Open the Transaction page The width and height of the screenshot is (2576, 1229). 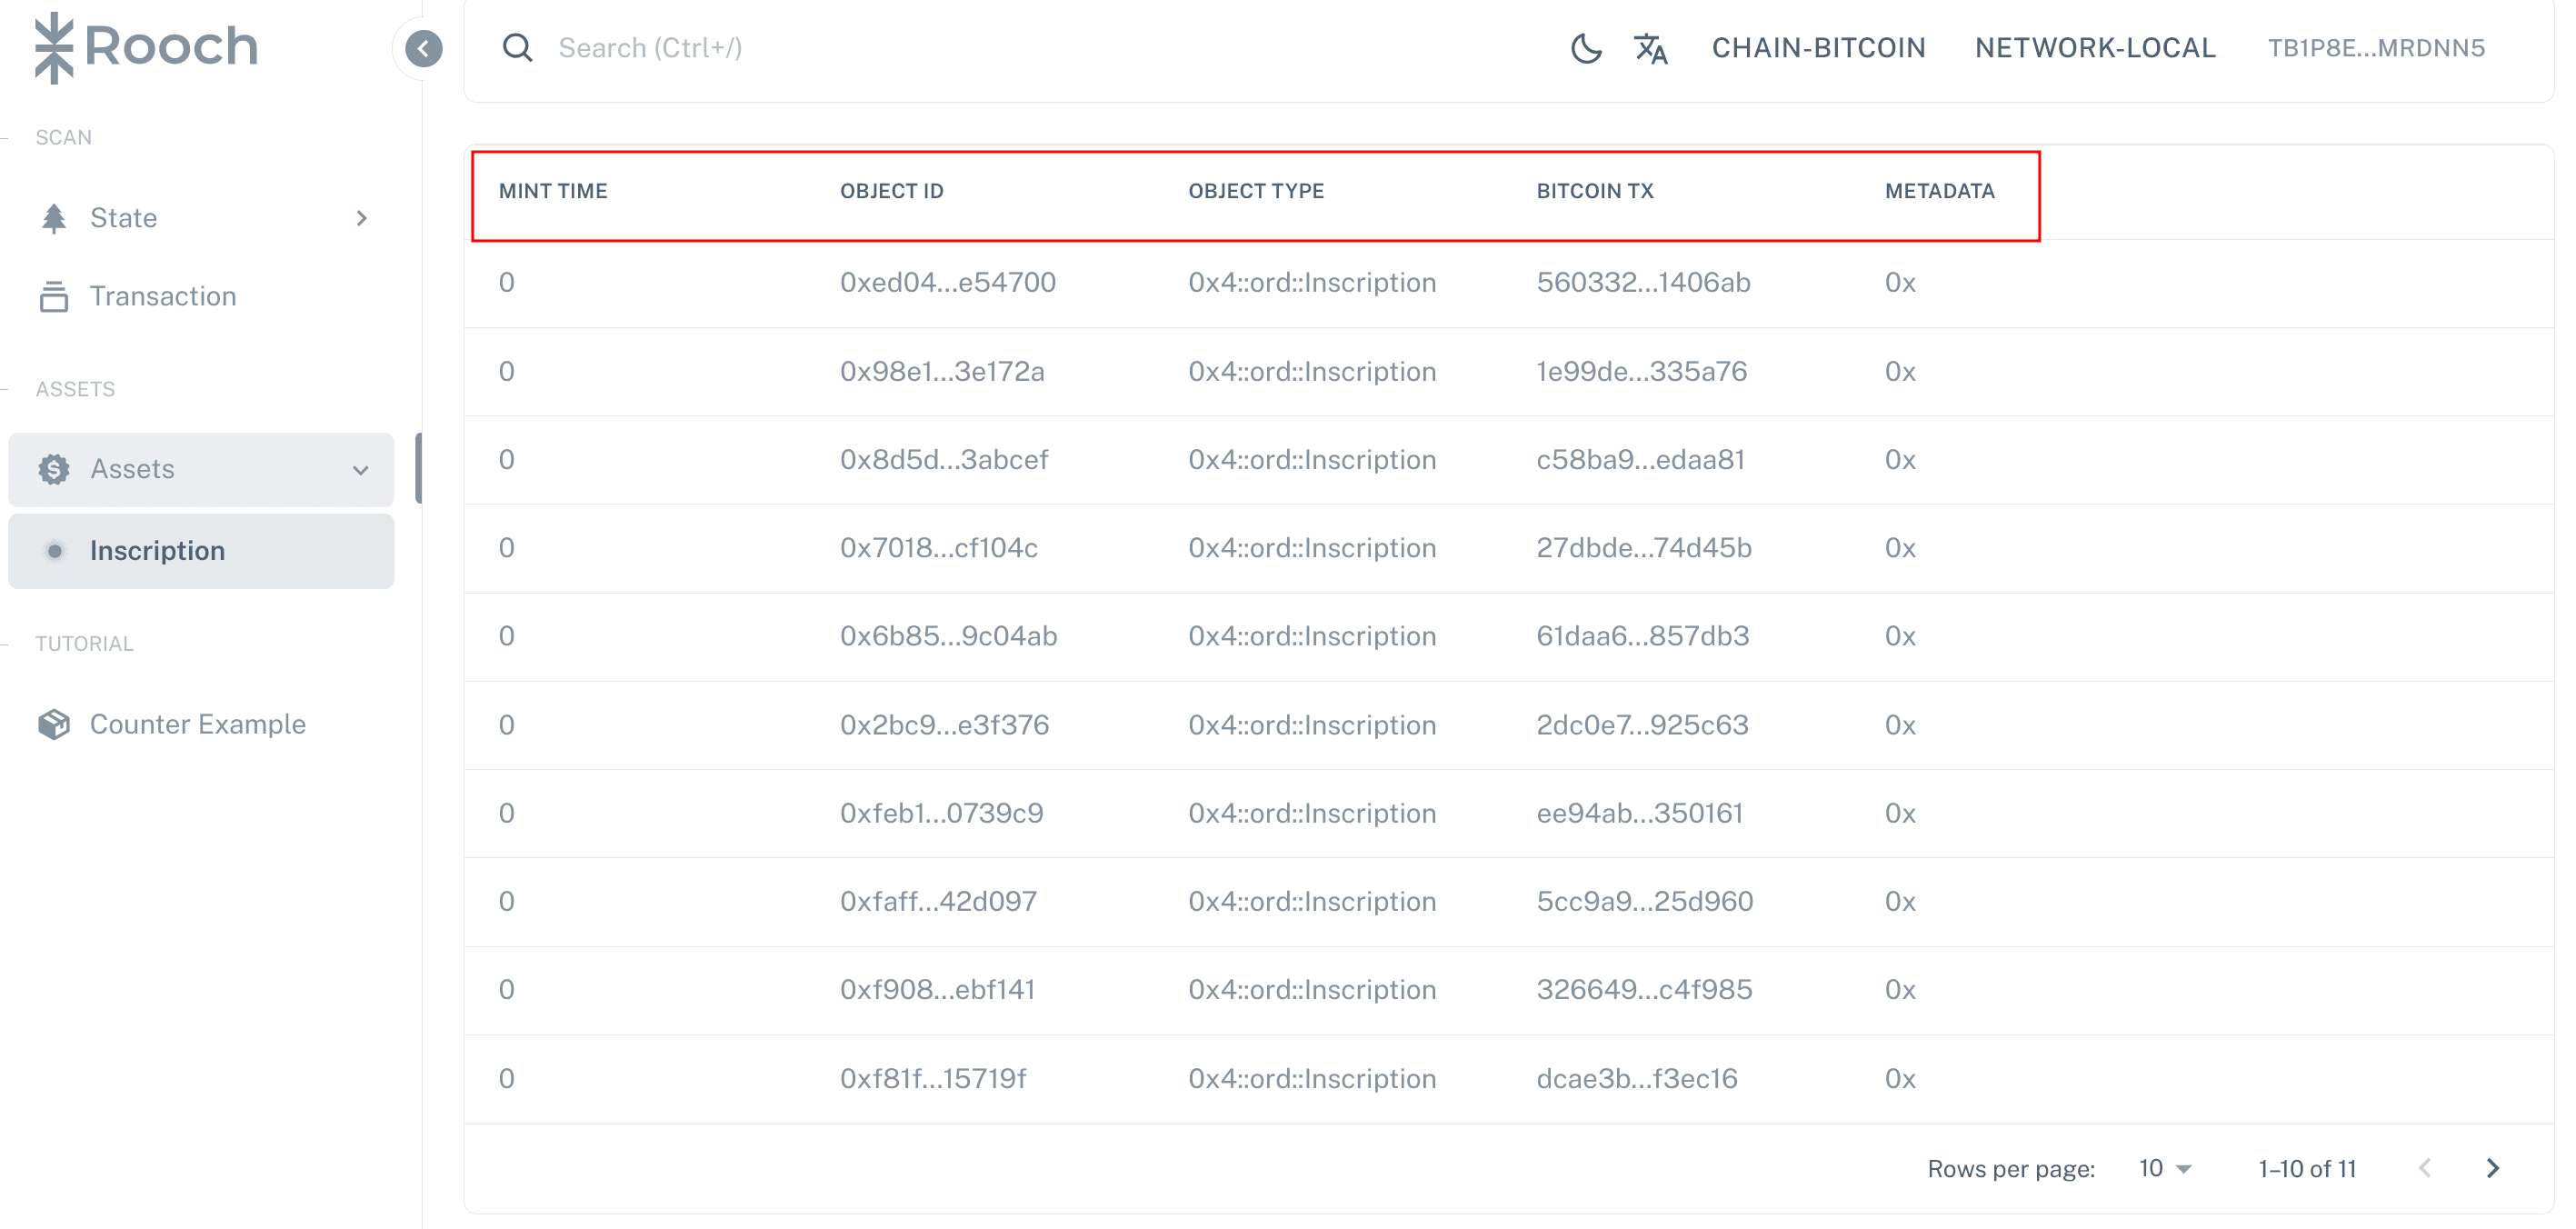pyautogui.click(x=201, y=296)
